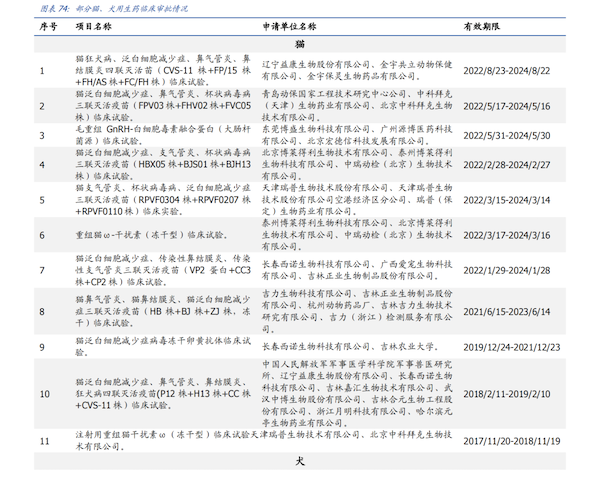Click serial number '8' cell

(42, 312)
